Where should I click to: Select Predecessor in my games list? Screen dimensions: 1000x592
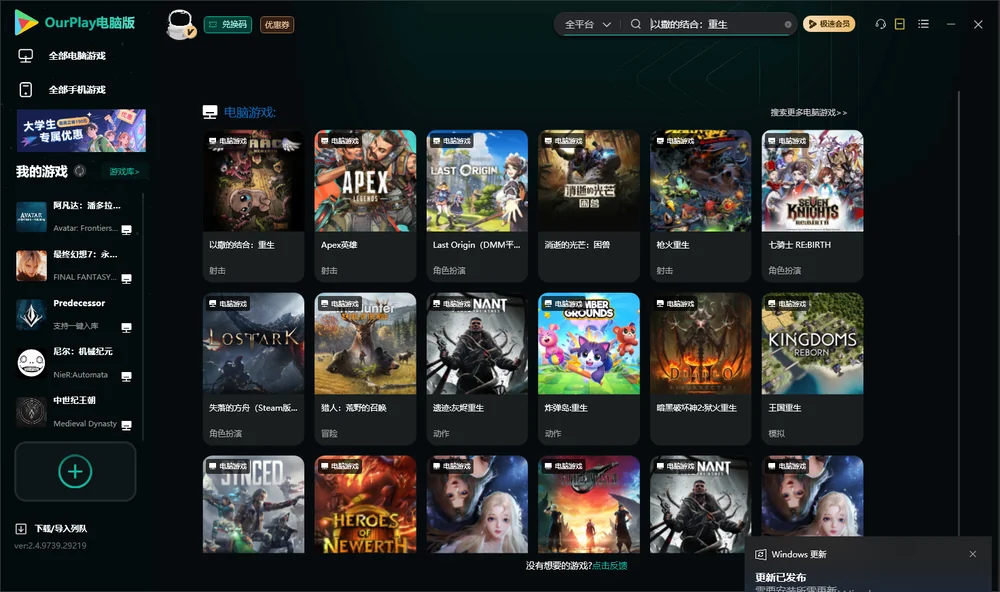[77, 314]
